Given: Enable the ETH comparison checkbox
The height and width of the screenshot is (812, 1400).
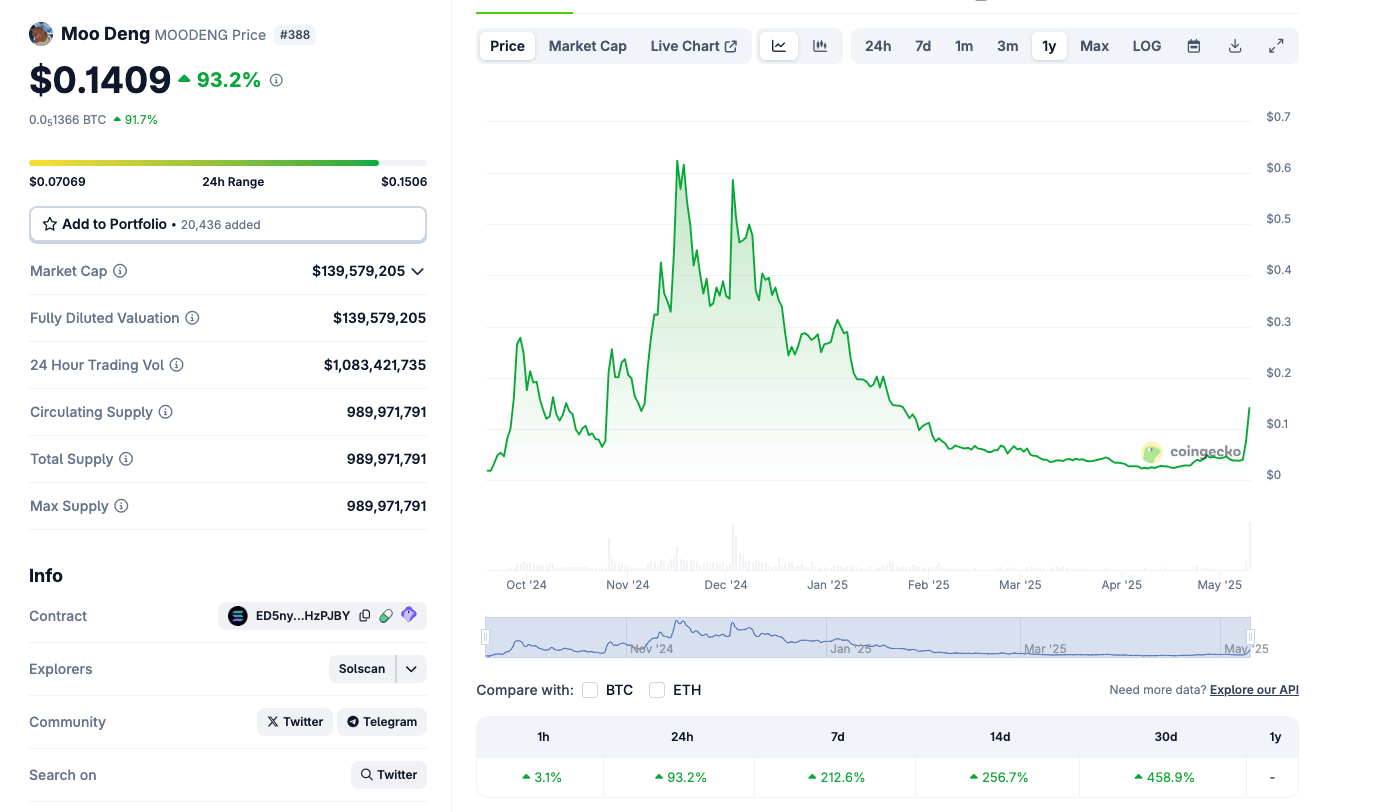Looking at the screenshot, I should coord(657,690).
